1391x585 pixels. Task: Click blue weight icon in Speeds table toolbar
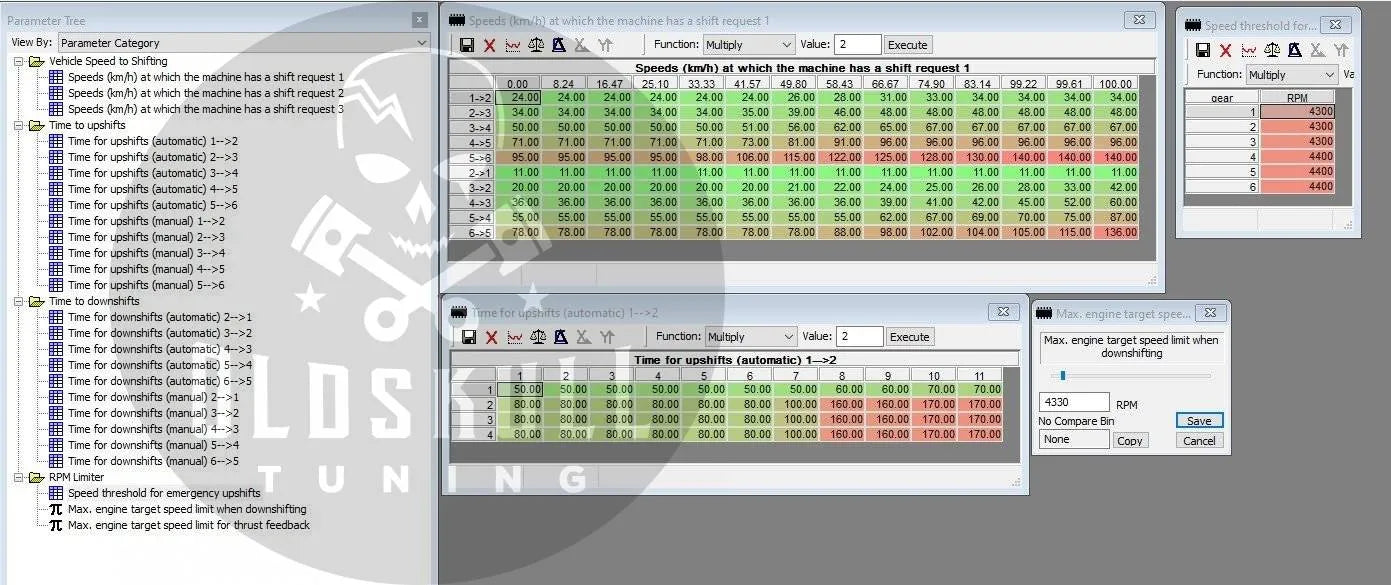559,45
